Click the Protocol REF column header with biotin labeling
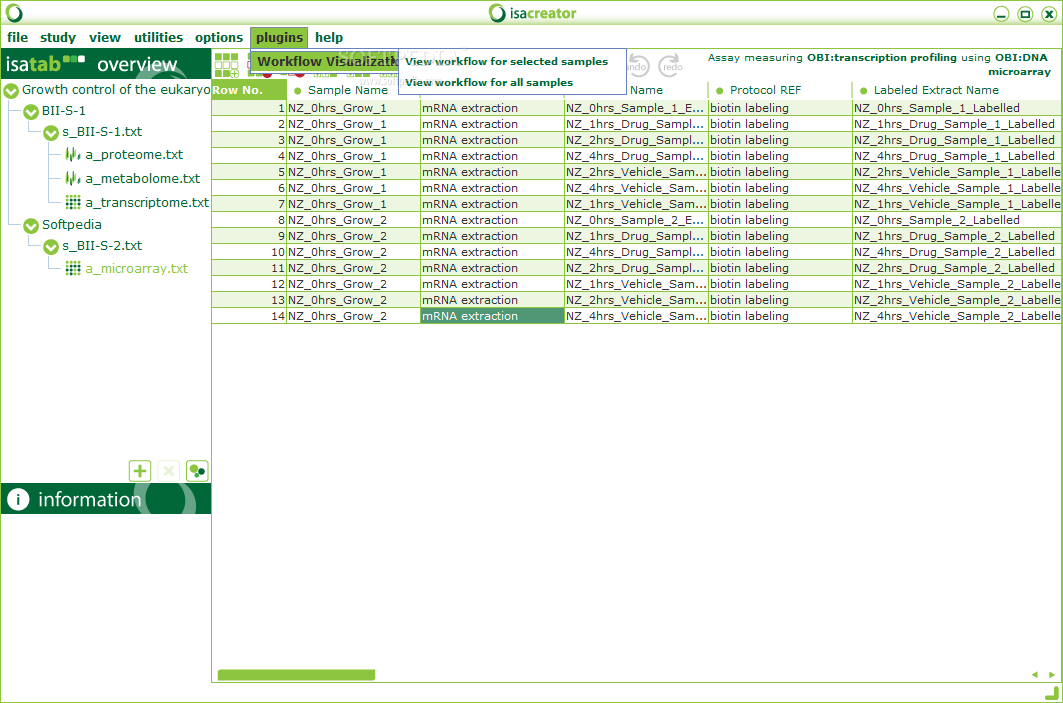The width and height of the screenshot is (1063, 703). 780,90
